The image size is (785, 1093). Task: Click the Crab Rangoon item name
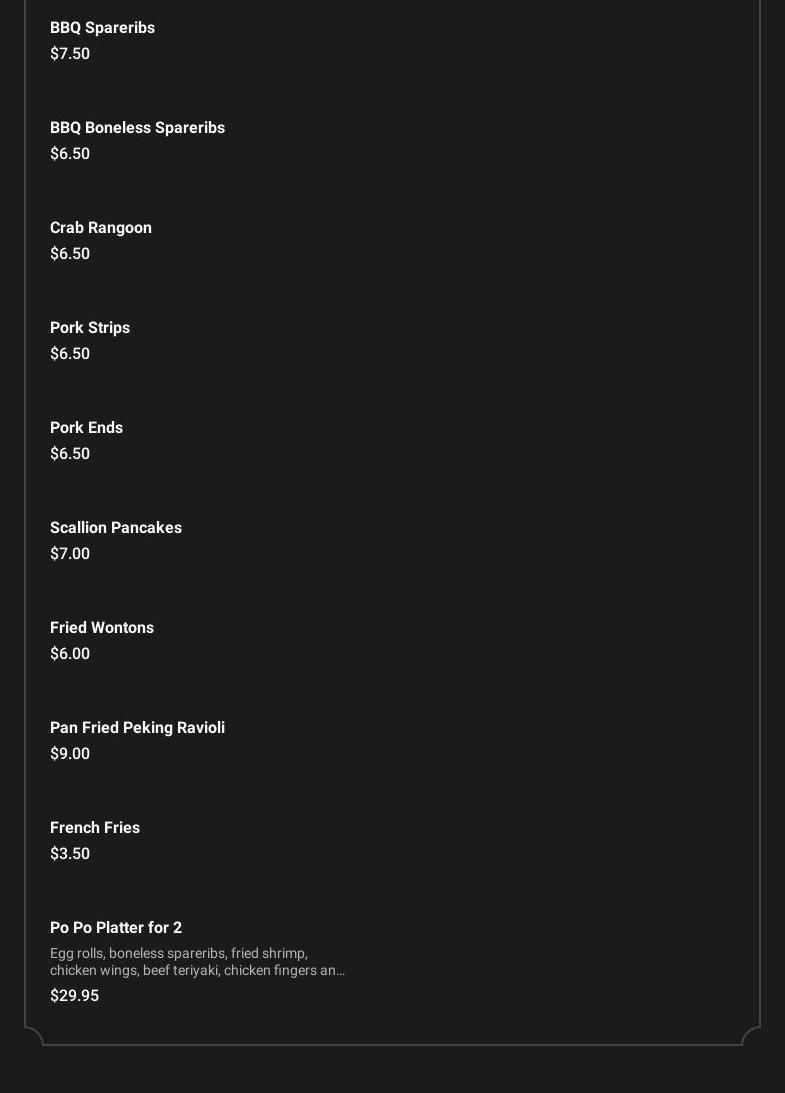(101, 228)
